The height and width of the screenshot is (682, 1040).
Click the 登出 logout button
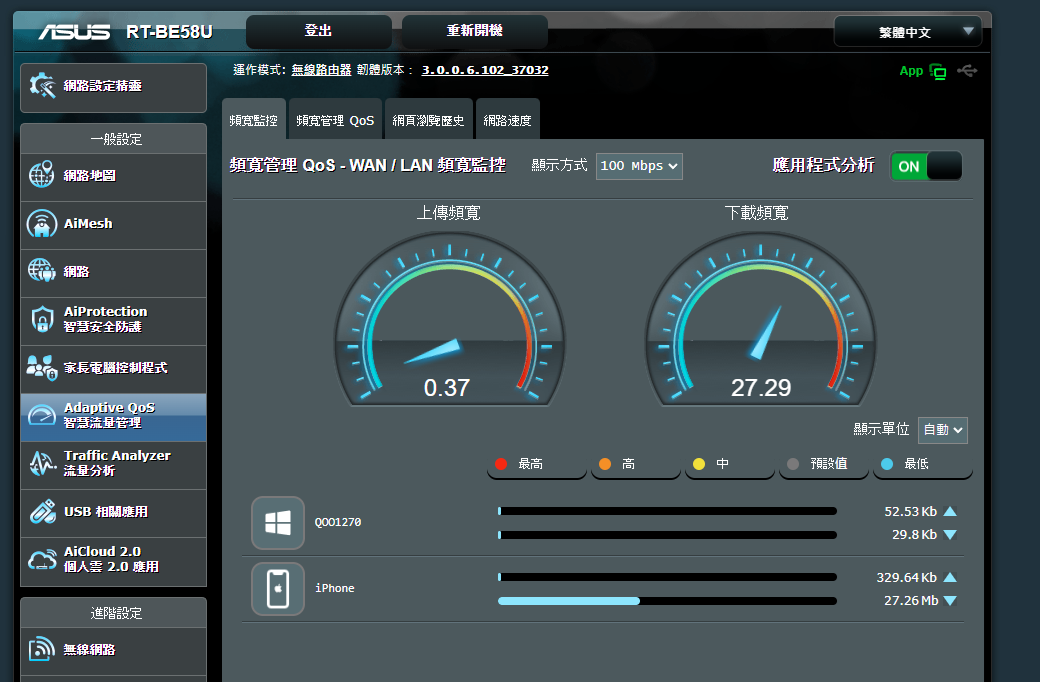[318, 31]
